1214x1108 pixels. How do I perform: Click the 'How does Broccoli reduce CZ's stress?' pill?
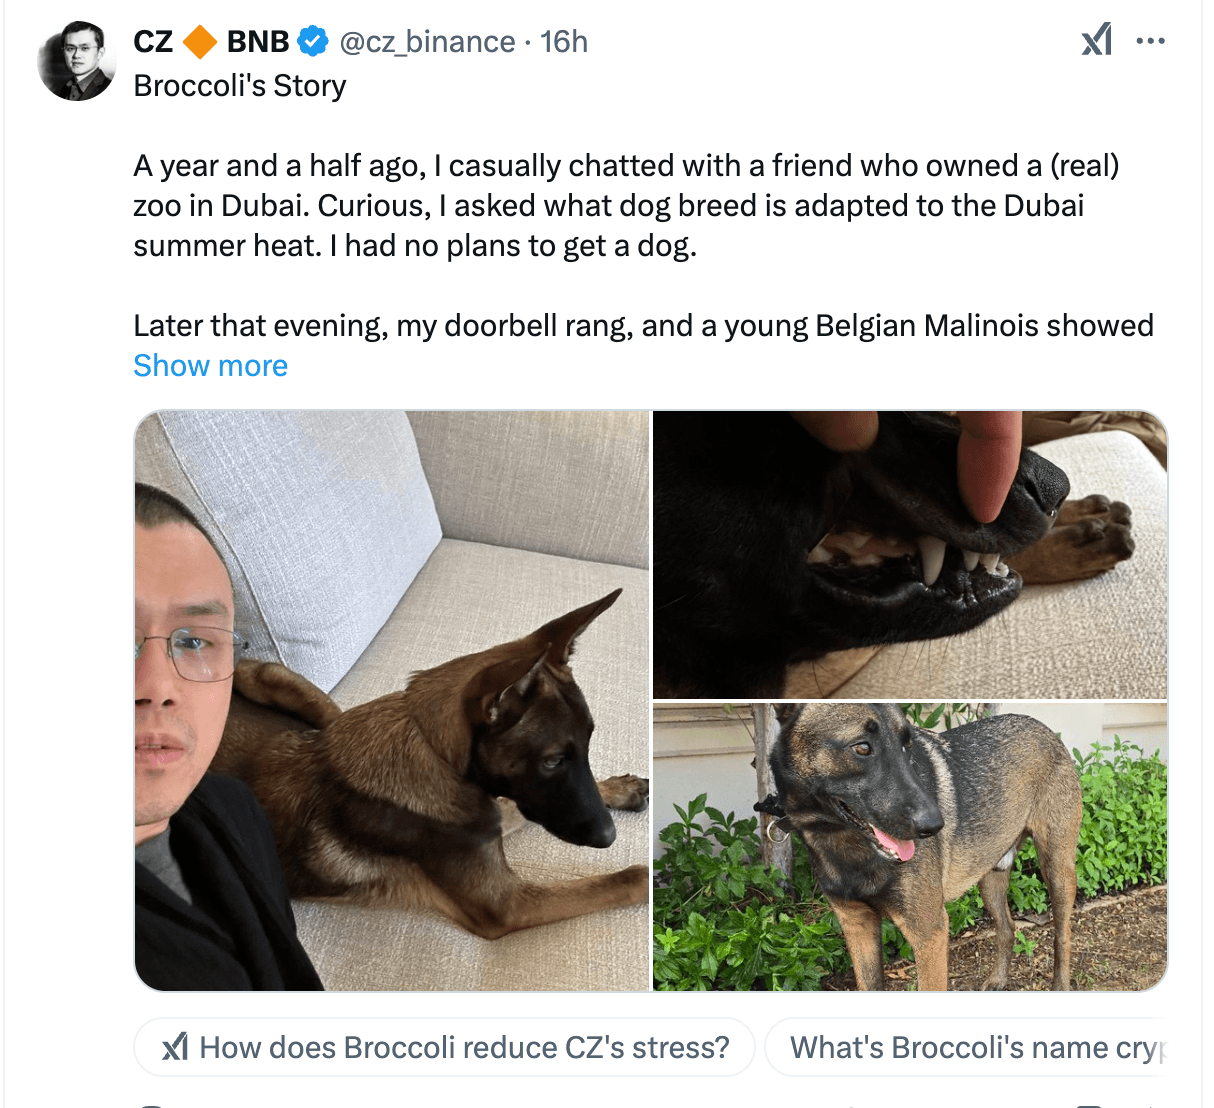tap(445, 1047)
